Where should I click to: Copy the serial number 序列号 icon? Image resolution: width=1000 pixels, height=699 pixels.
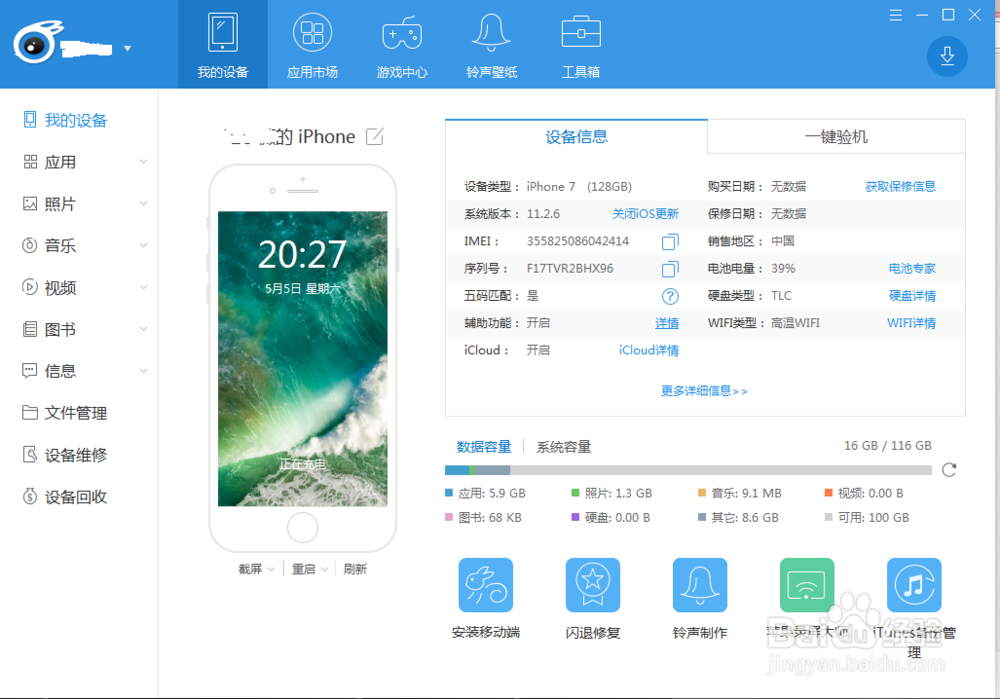point(670,269)
